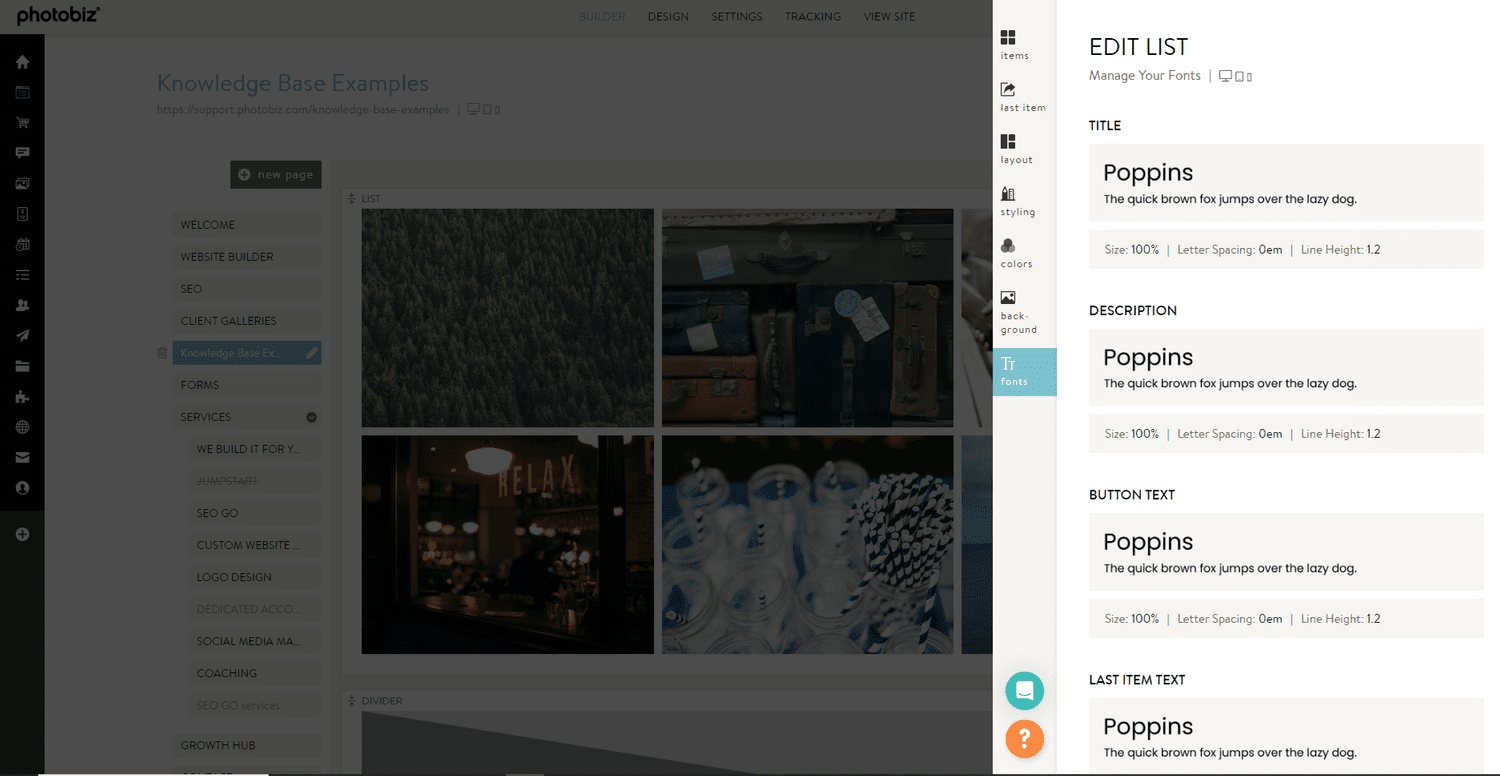Click the shopping cart icon on the left sidebar

22,122
